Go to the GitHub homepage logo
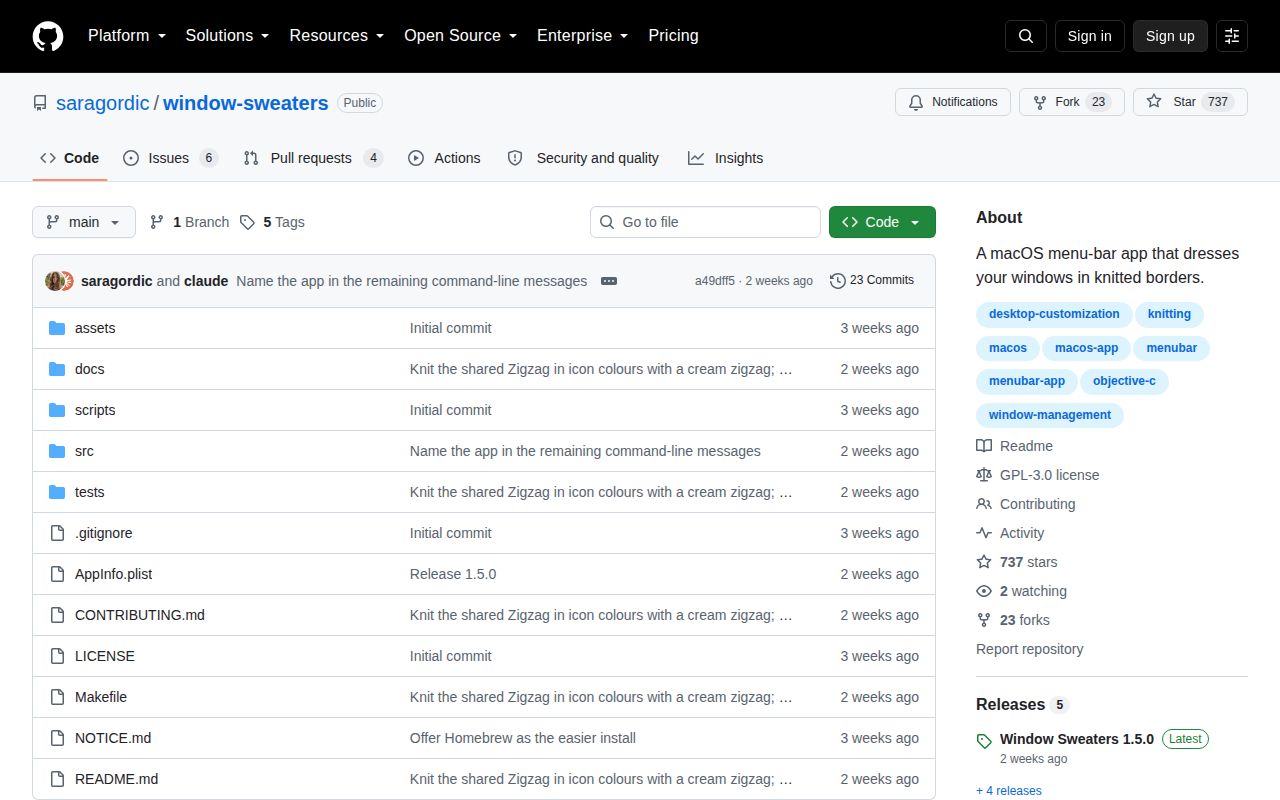1280x800 pixels. click(x=48, y=36)
